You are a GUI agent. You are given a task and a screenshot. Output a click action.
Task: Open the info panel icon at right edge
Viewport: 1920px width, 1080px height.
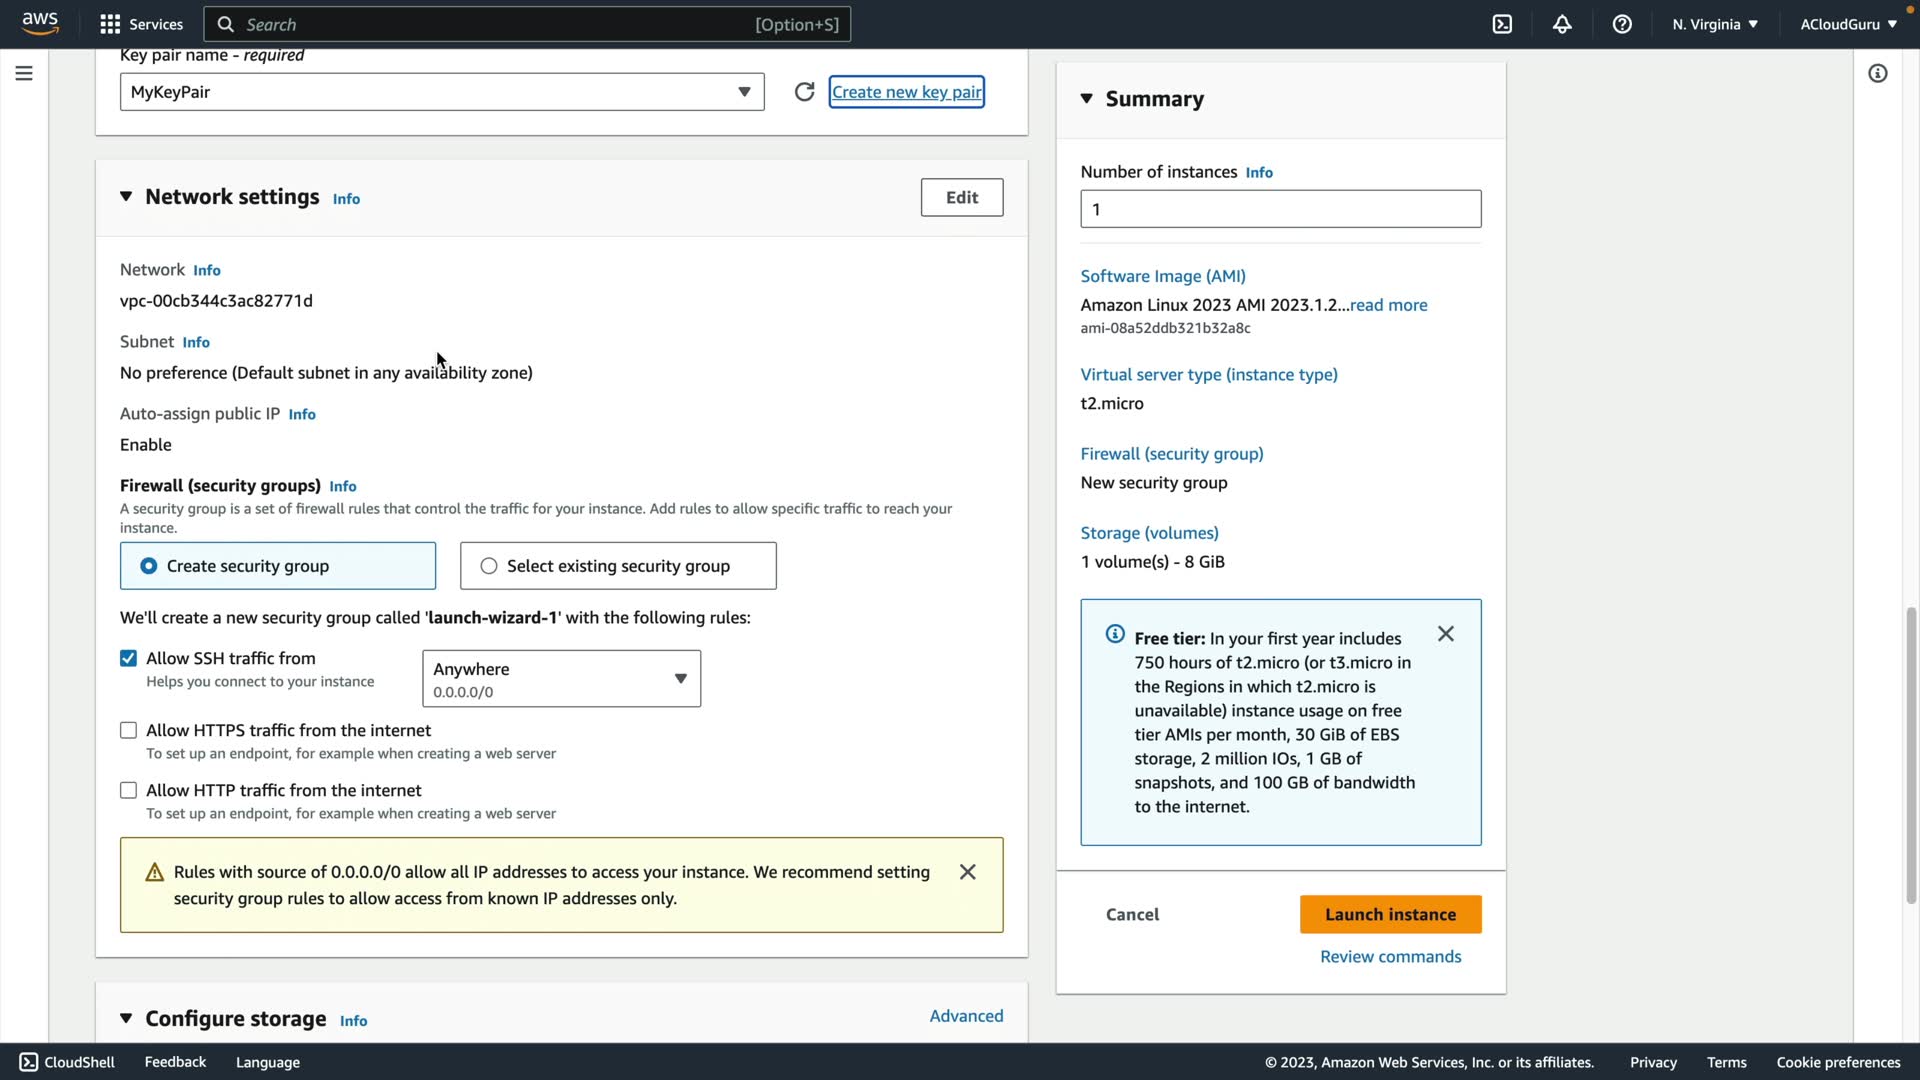1877,73
